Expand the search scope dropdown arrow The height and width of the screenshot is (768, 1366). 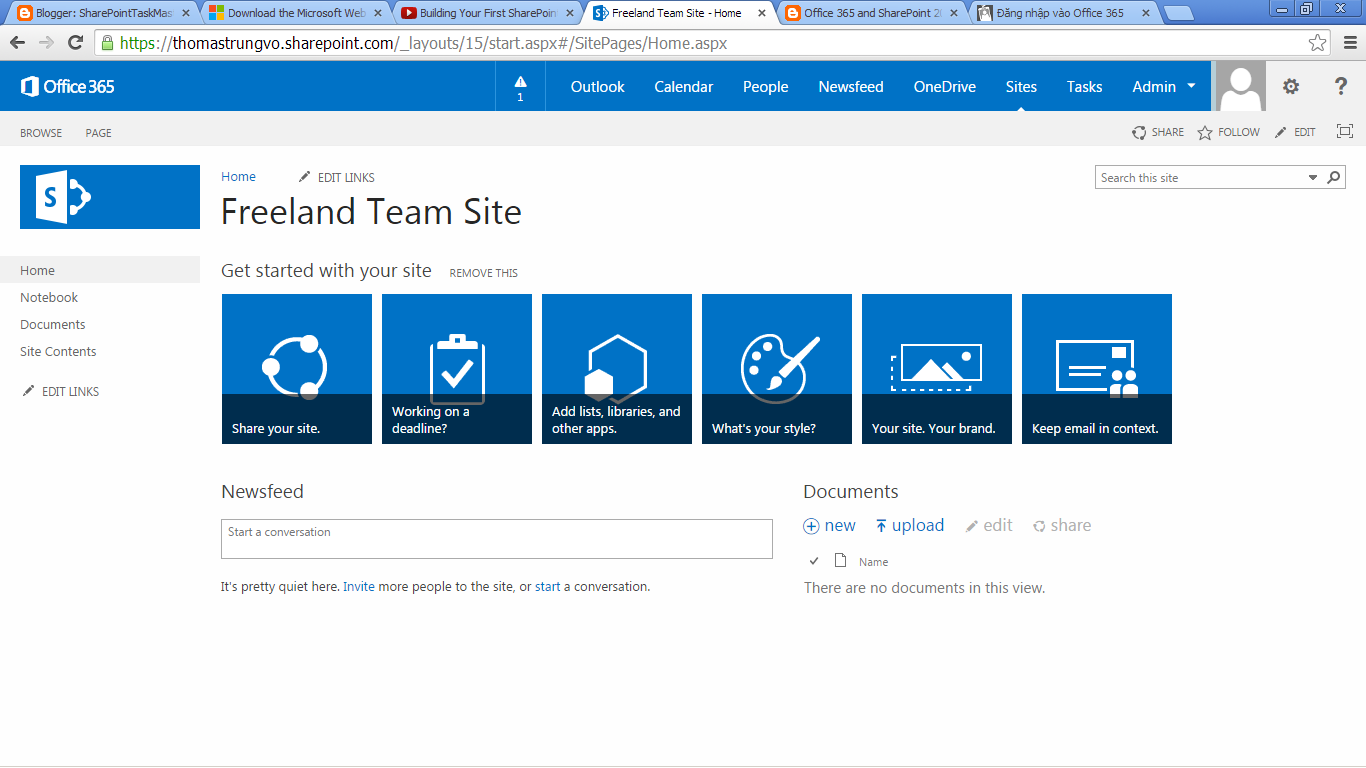[x=1313, y=178]
